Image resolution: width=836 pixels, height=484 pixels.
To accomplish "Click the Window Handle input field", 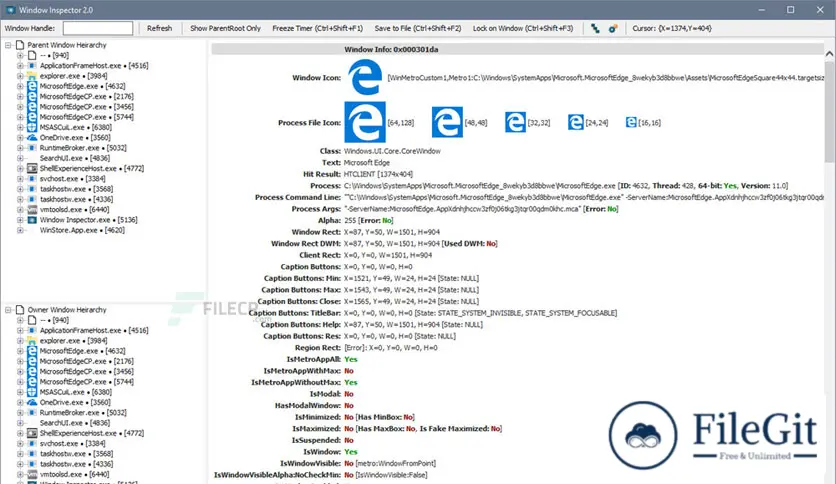I will click(98, 28).
